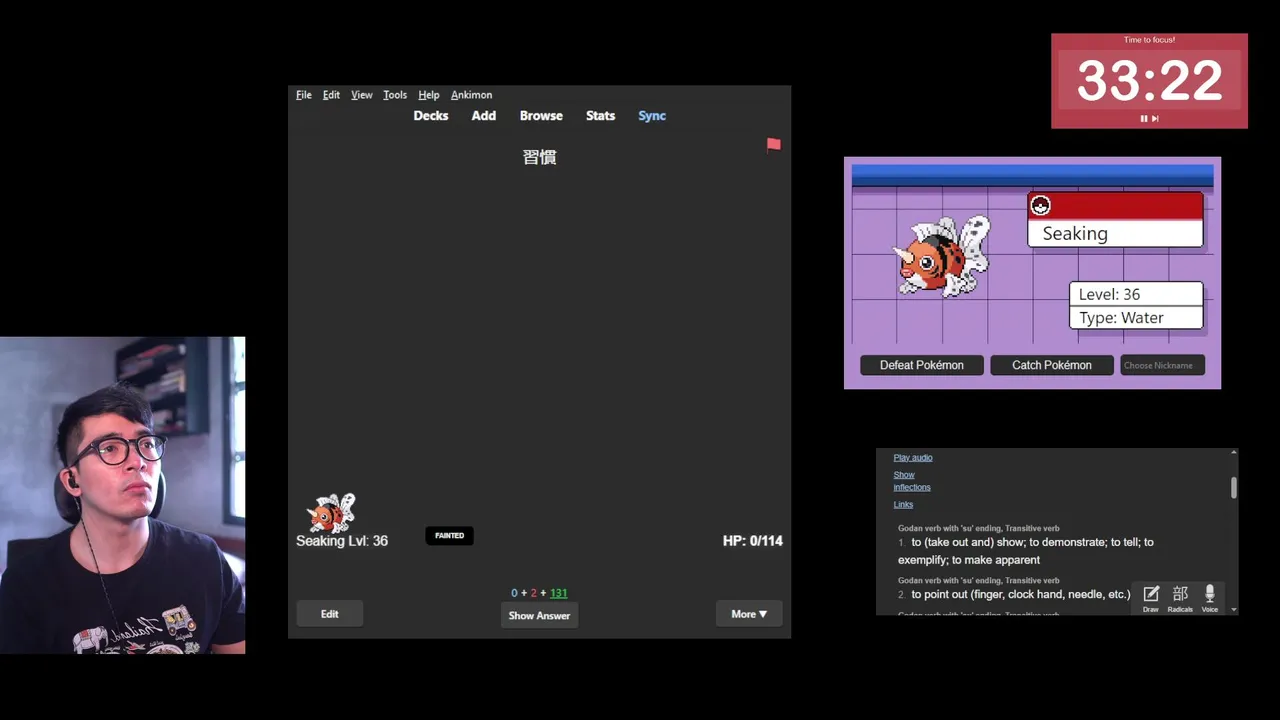Click the Type: Water box
1280x720 pixels.
click(x=1136, y=318)
